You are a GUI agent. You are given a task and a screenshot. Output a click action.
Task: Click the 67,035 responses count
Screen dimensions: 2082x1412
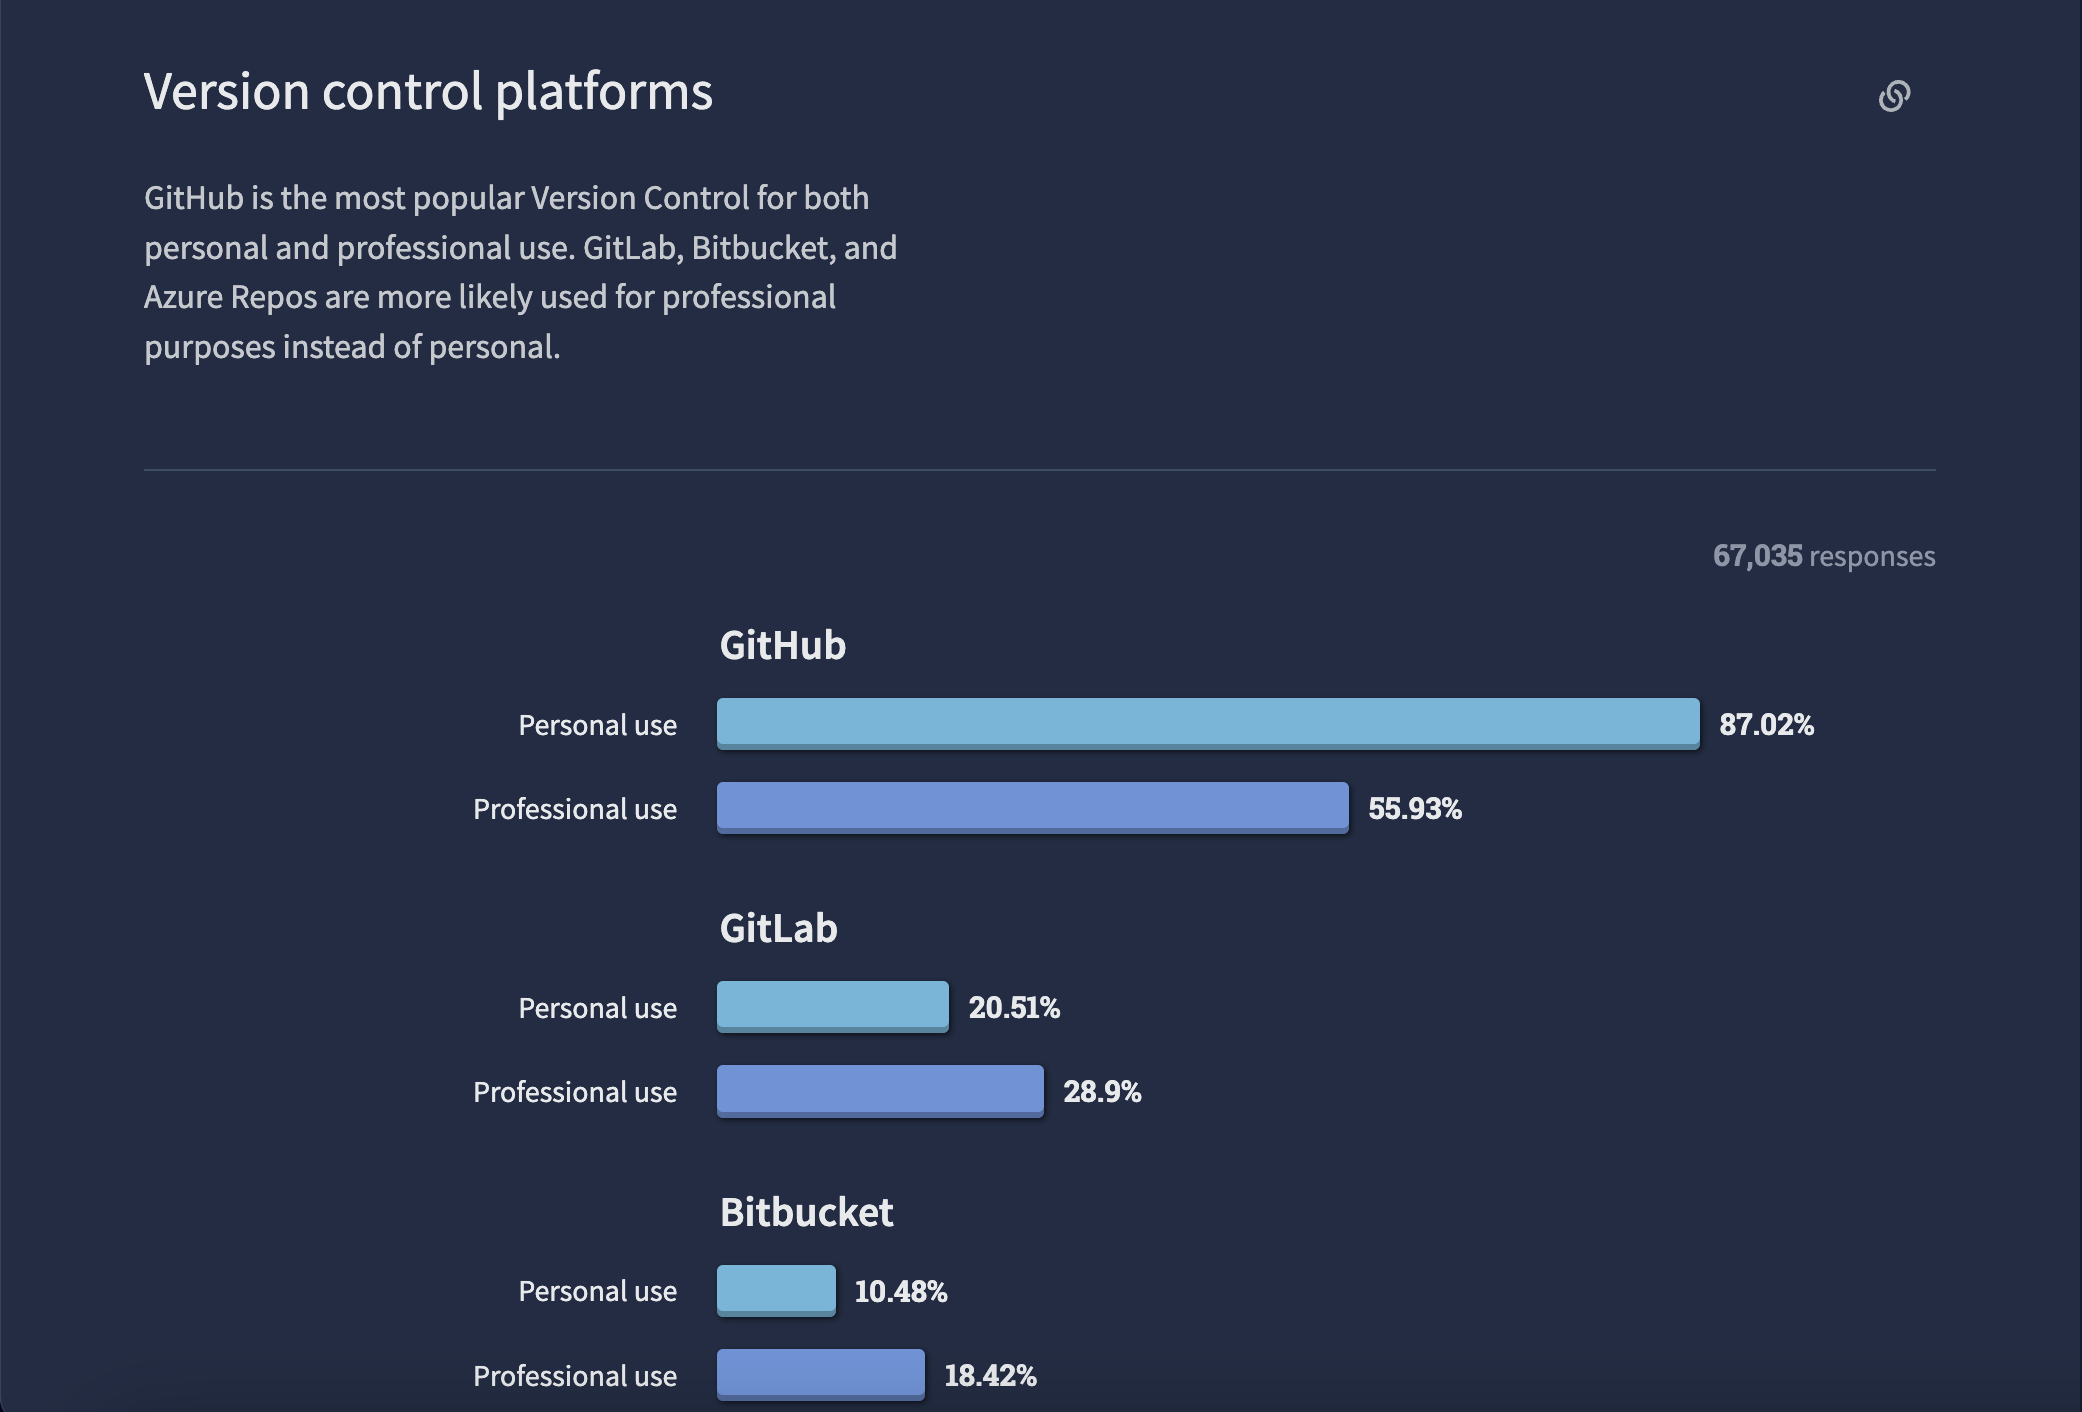click(1823, 556)
